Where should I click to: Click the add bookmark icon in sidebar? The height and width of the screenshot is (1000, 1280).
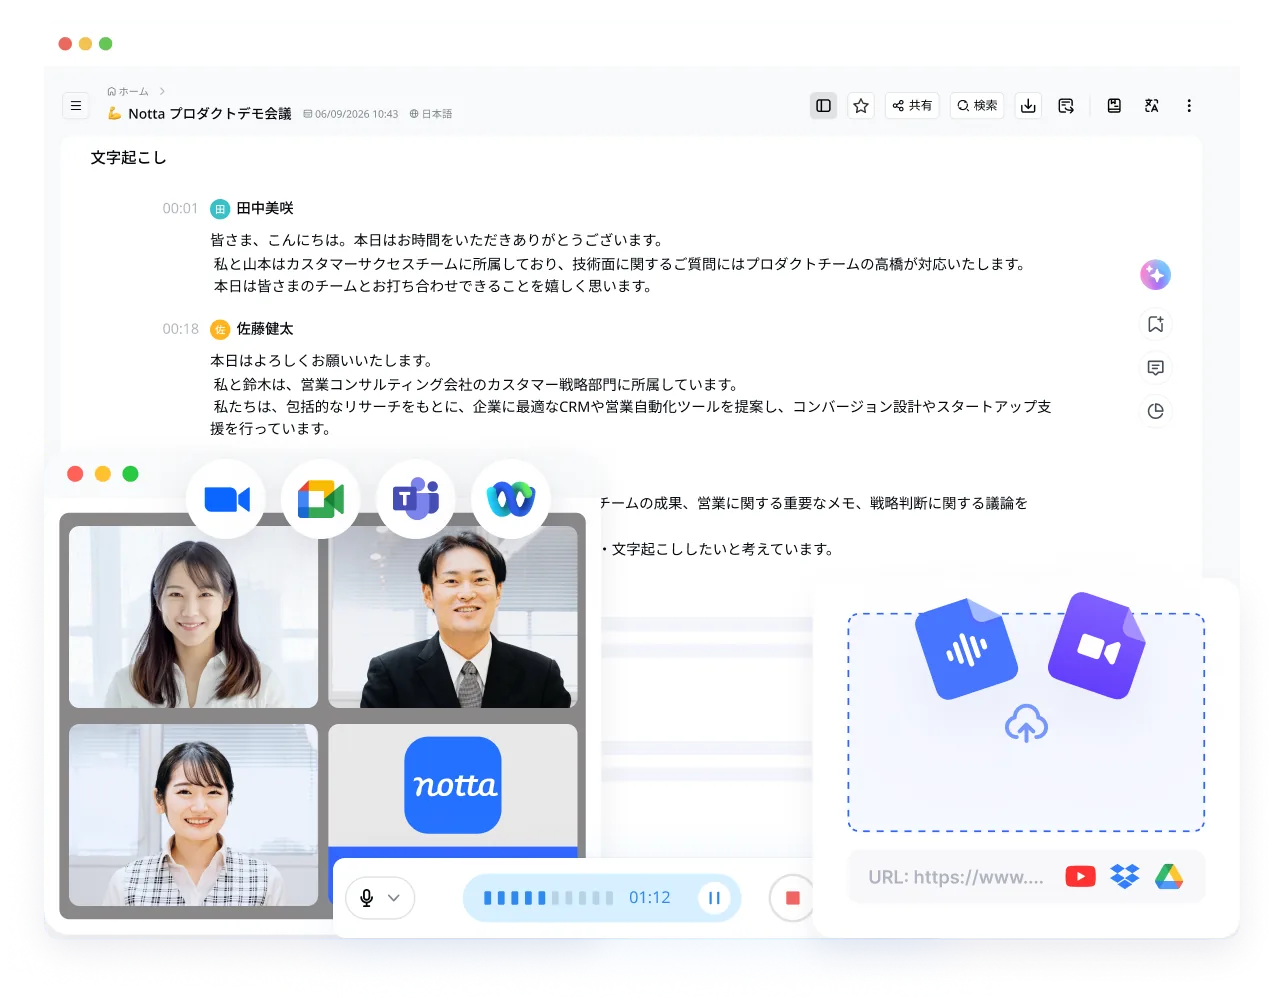[1155, 324]
